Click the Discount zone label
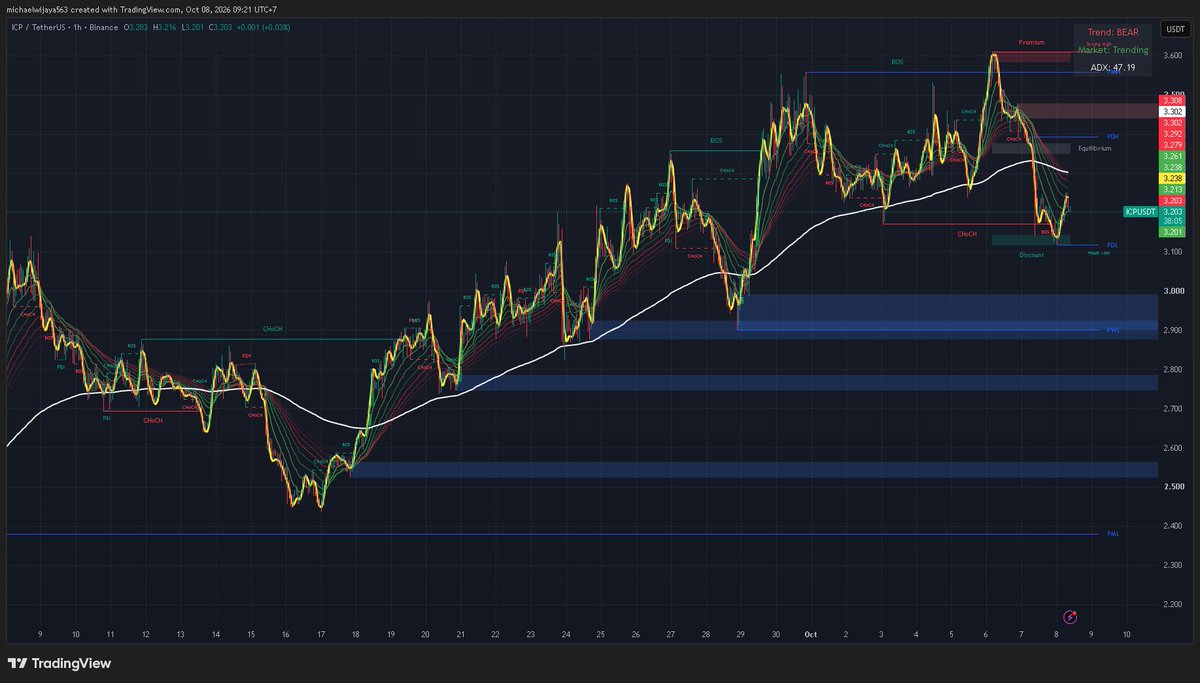The height and width of the screenshot is (683, 1200). [1032, 255]
